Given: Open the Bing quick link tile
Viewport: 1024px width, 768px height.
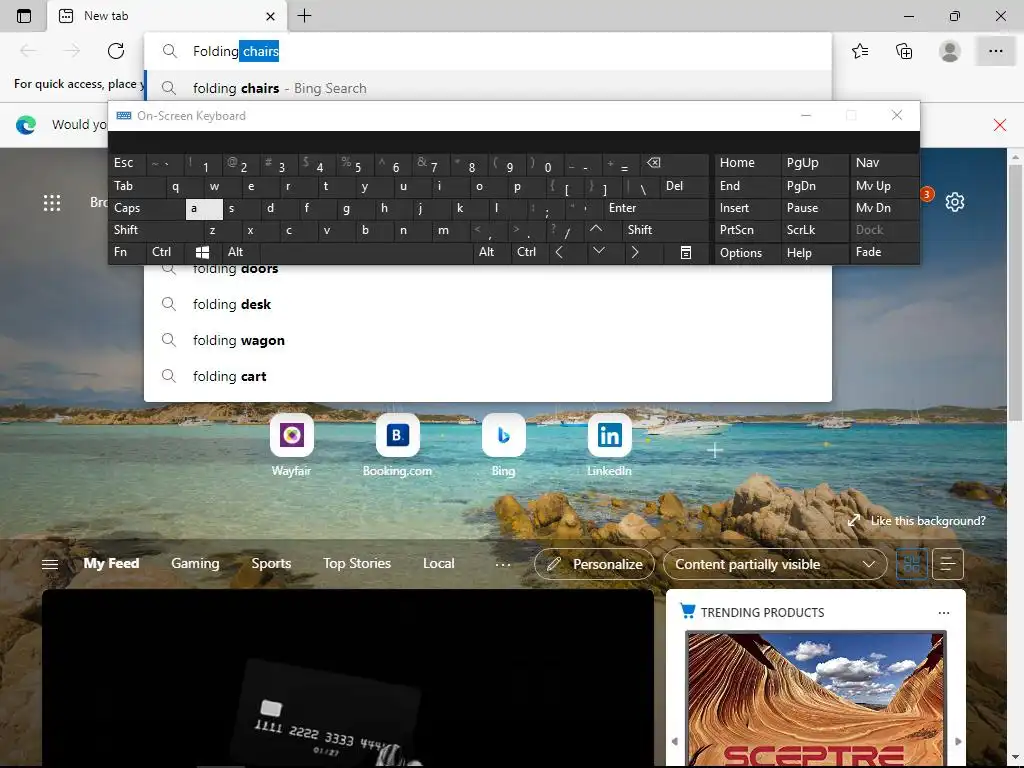Looking at the screenshot, I should point(504,445).
